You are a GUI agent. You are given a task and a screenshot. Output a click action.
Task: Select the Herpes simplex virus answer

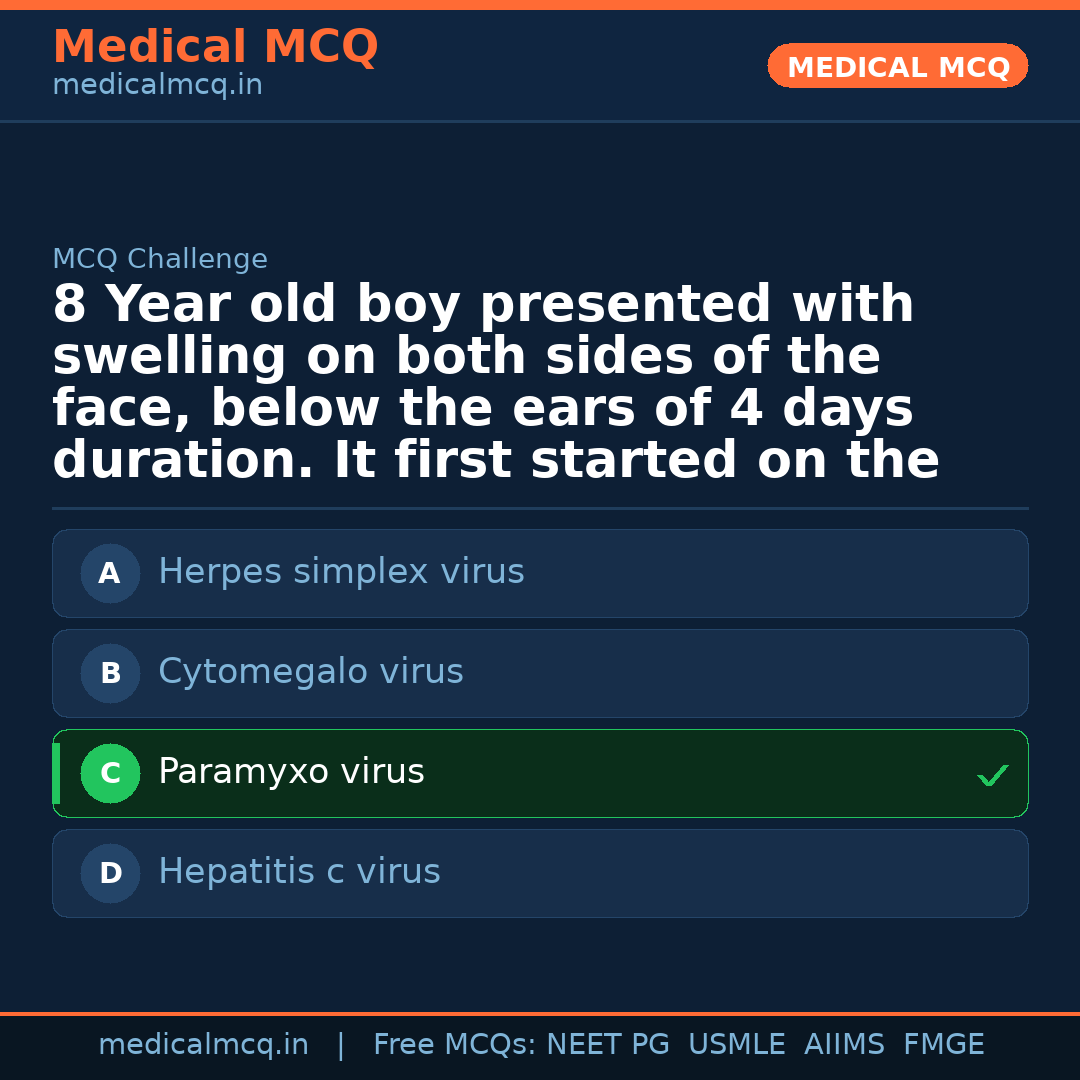pos(341,572)
